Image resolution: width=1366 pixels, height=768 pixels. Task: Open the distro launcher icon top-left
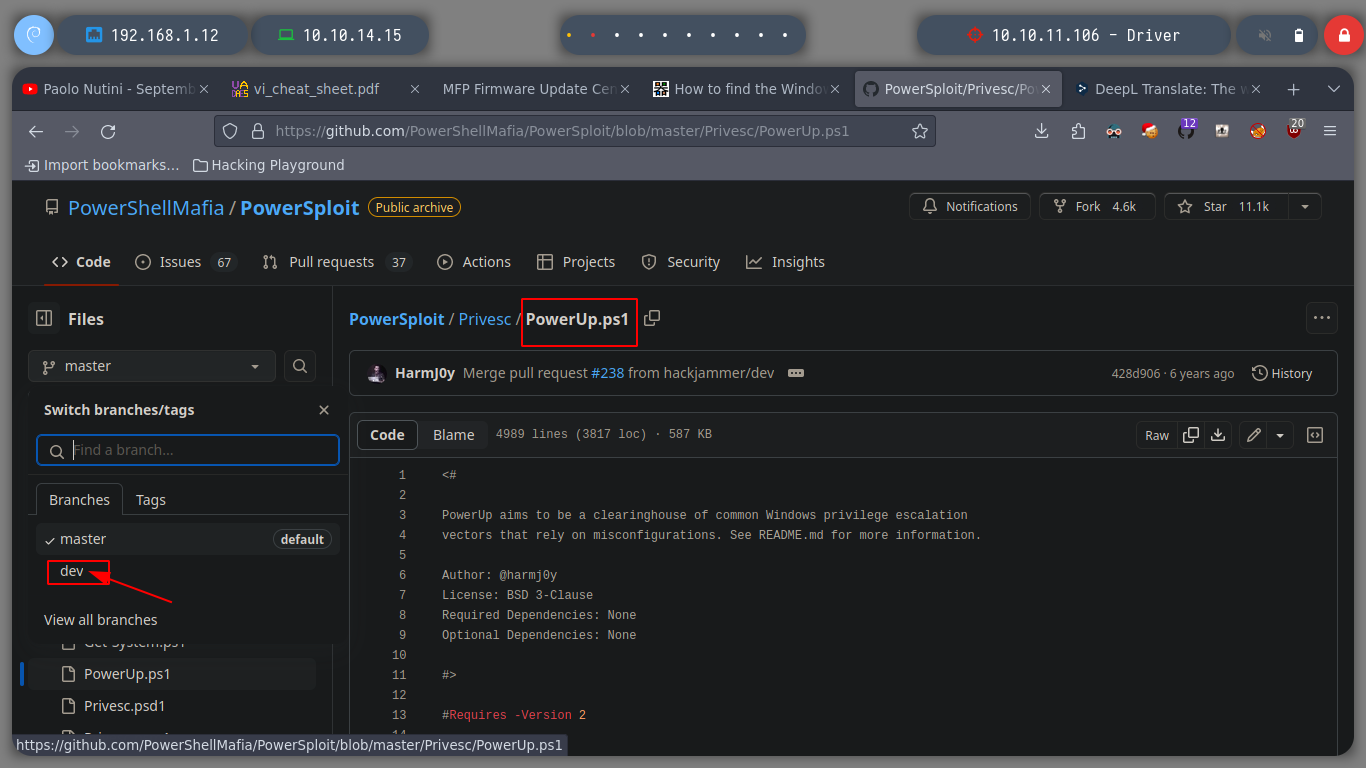[33, 35]
